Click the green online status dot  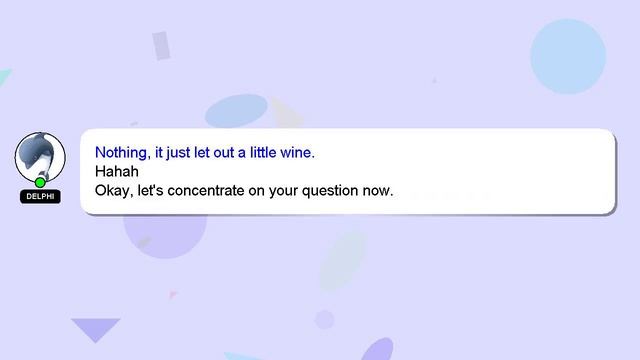(40, 182)
